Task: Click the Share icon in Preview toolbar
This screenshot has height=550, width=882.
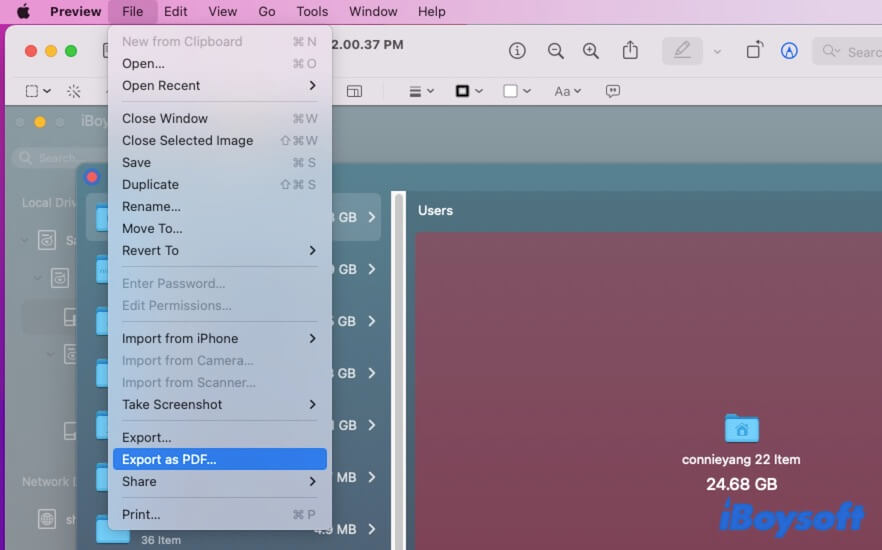Action: pyautogui.click(x=630, y=51)
